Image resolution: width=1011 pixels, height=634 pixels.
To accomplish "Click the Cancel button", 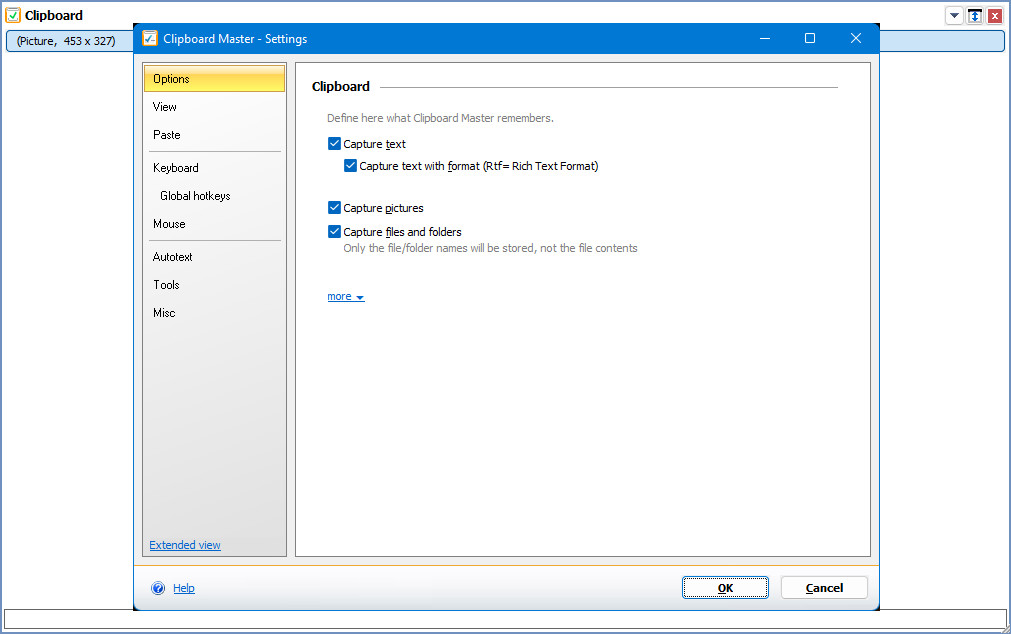I will tap(824, 588).
